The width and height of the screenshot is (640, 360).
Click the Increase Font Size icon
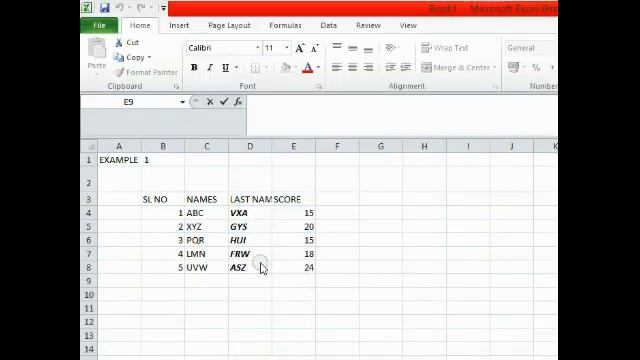point(300,48)
